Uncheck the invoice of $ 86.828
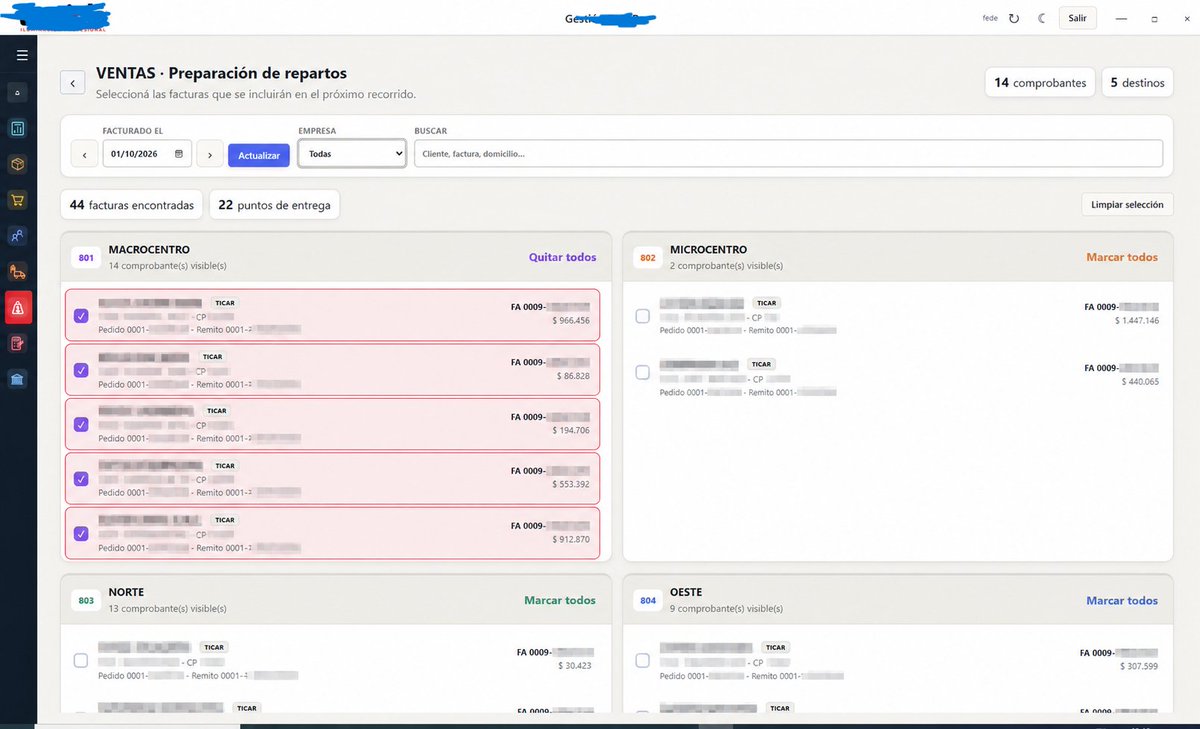Screen dimensions: 1200x729 coord(81,370)
